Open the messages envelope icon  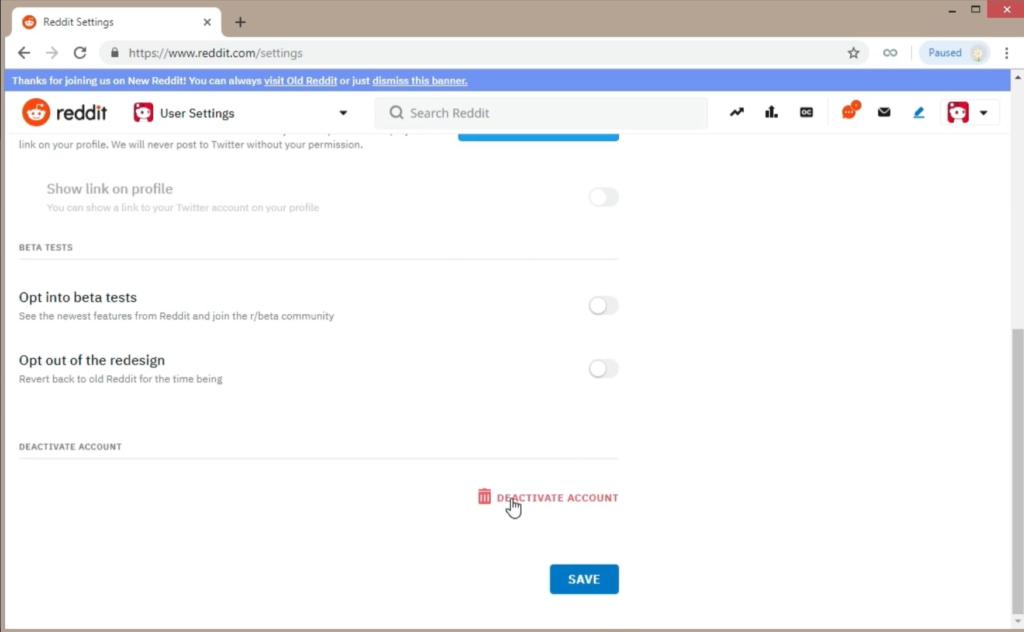pos(884,112)
